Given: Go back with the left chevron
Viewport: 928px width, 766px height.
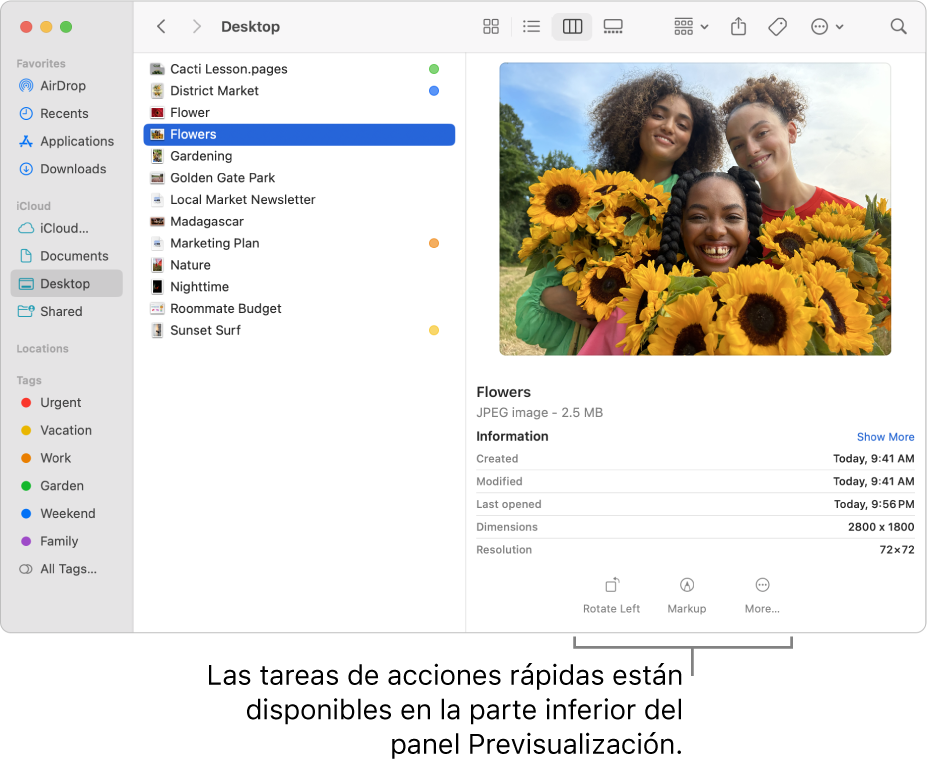Looking at the screenshot, I should 161,27.
